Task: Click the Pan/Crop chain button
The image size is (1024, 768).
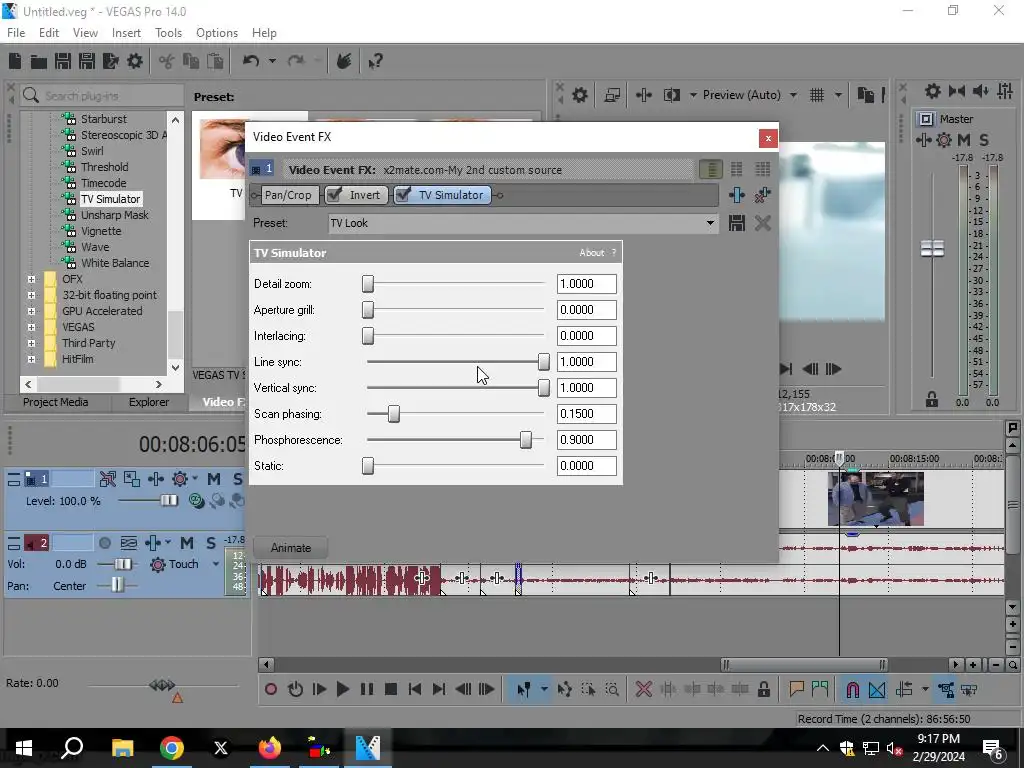Action: click(x=288, y=195)
